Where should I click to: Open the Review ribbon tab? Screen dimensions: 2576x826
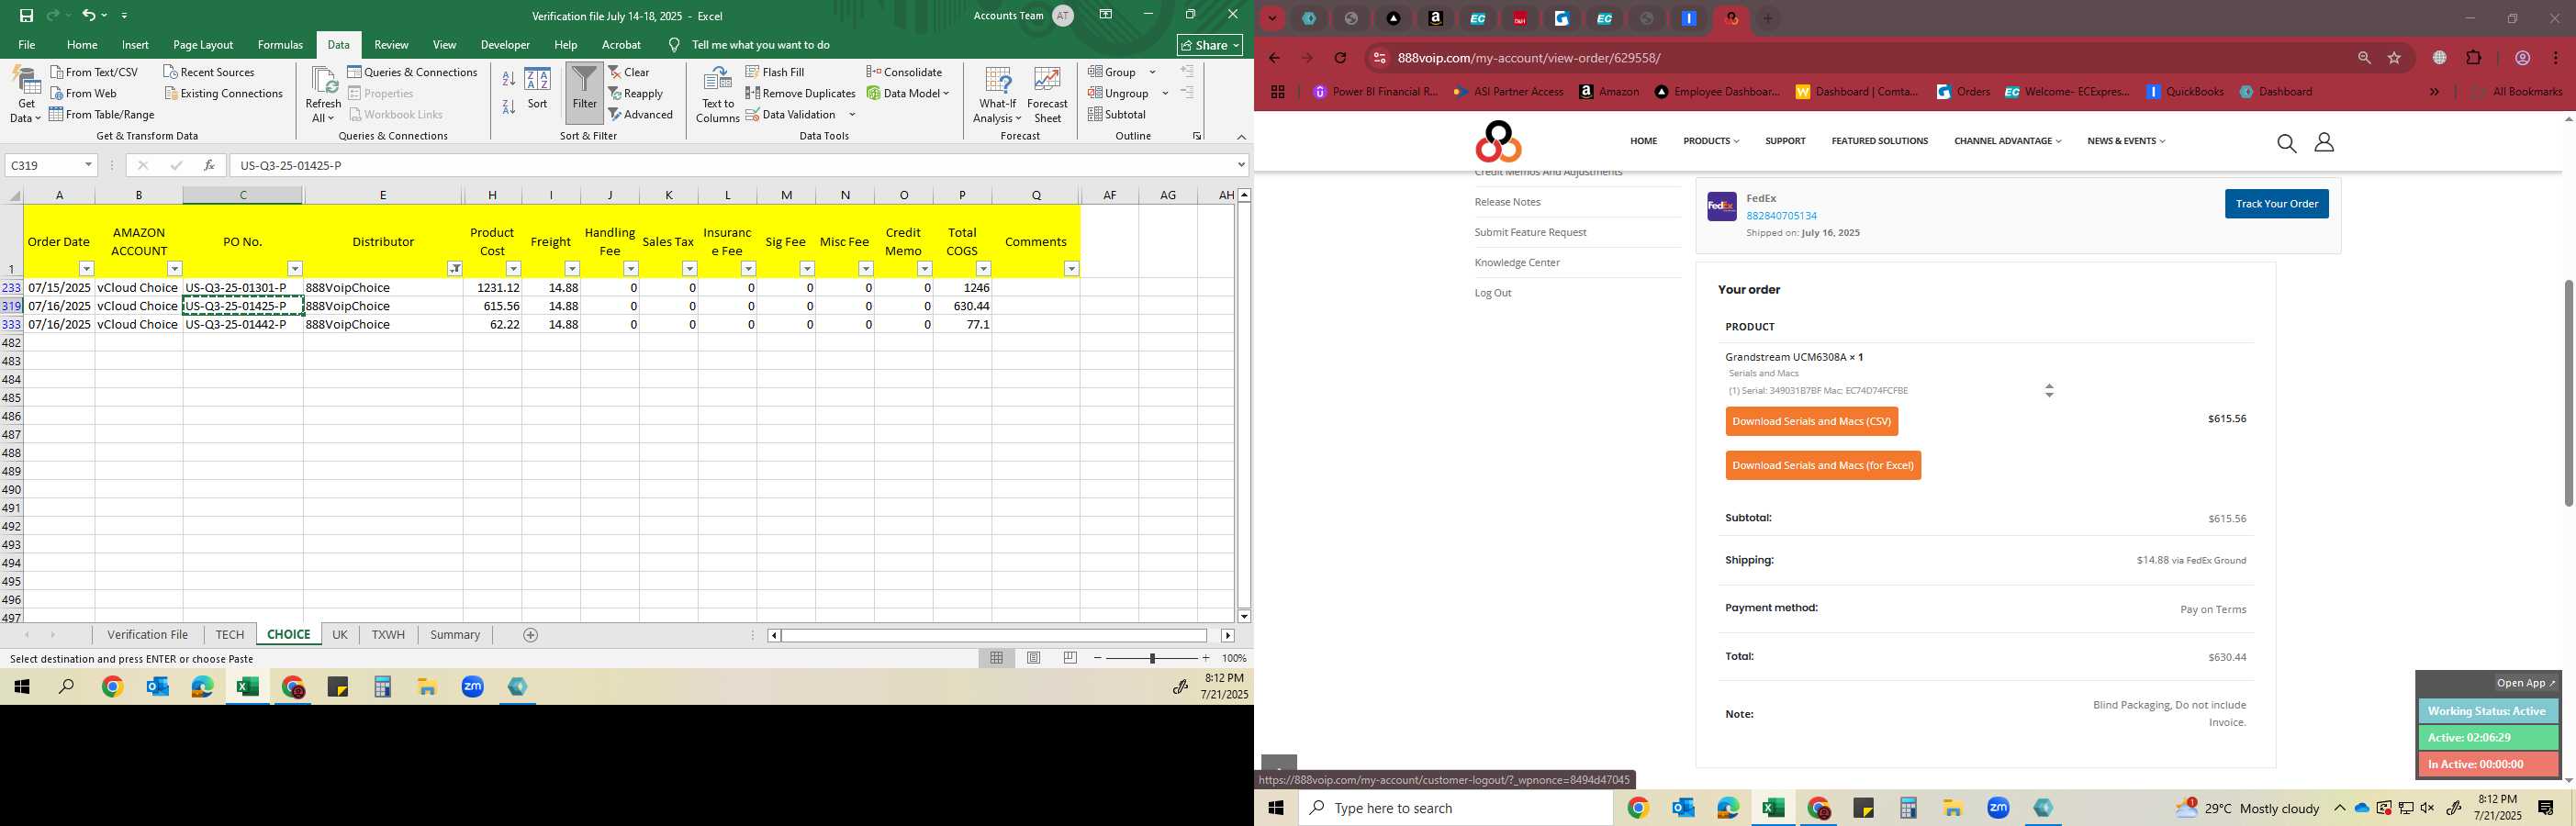pos(391,44)
